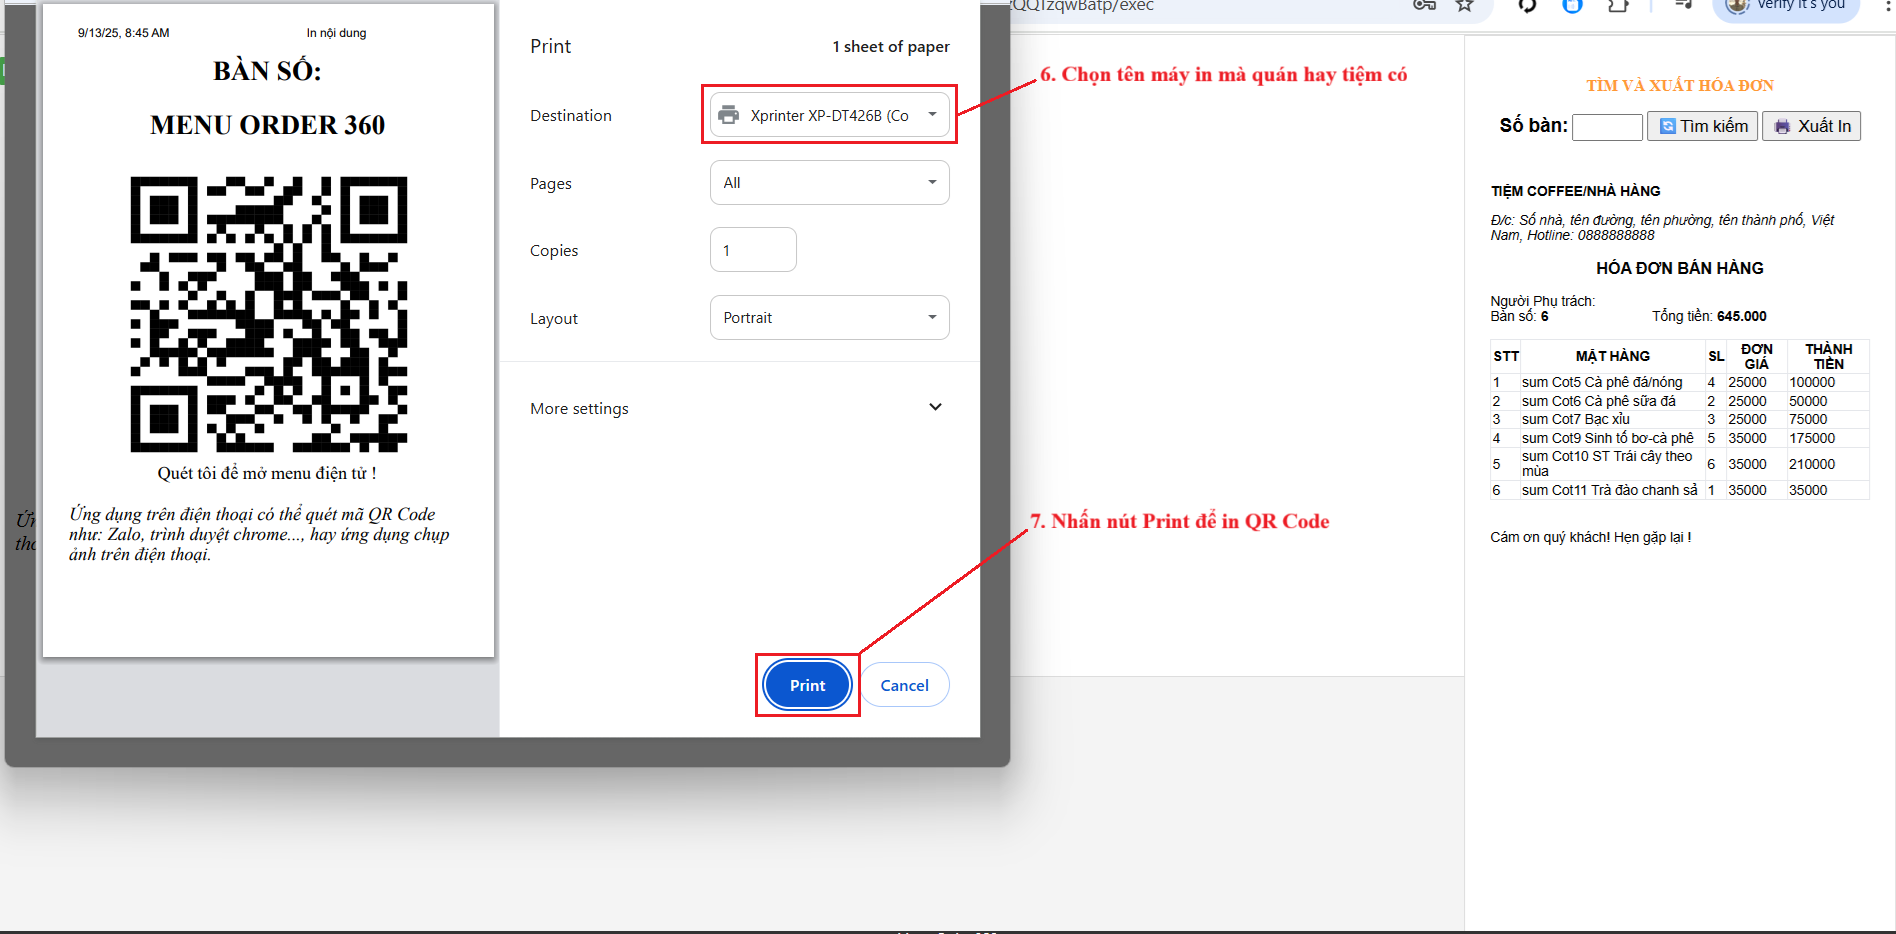Click the blue extension icon in toolbar

1572,5
